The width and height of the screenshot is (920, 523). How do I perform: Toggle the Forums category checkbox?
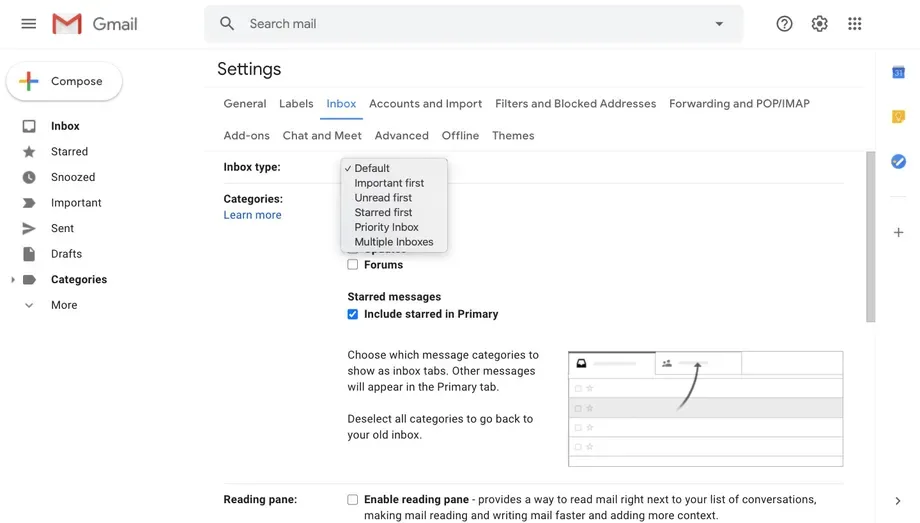(x=353, y=265)
